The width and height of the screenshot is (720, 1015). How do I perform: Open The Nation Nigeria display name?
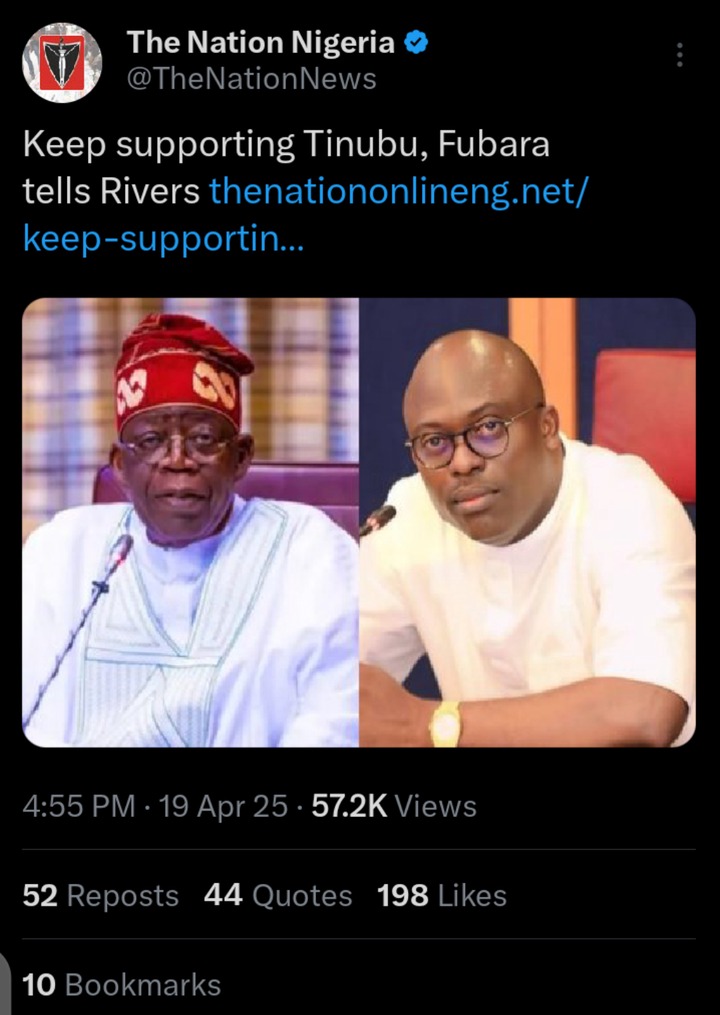click(261, 43)
